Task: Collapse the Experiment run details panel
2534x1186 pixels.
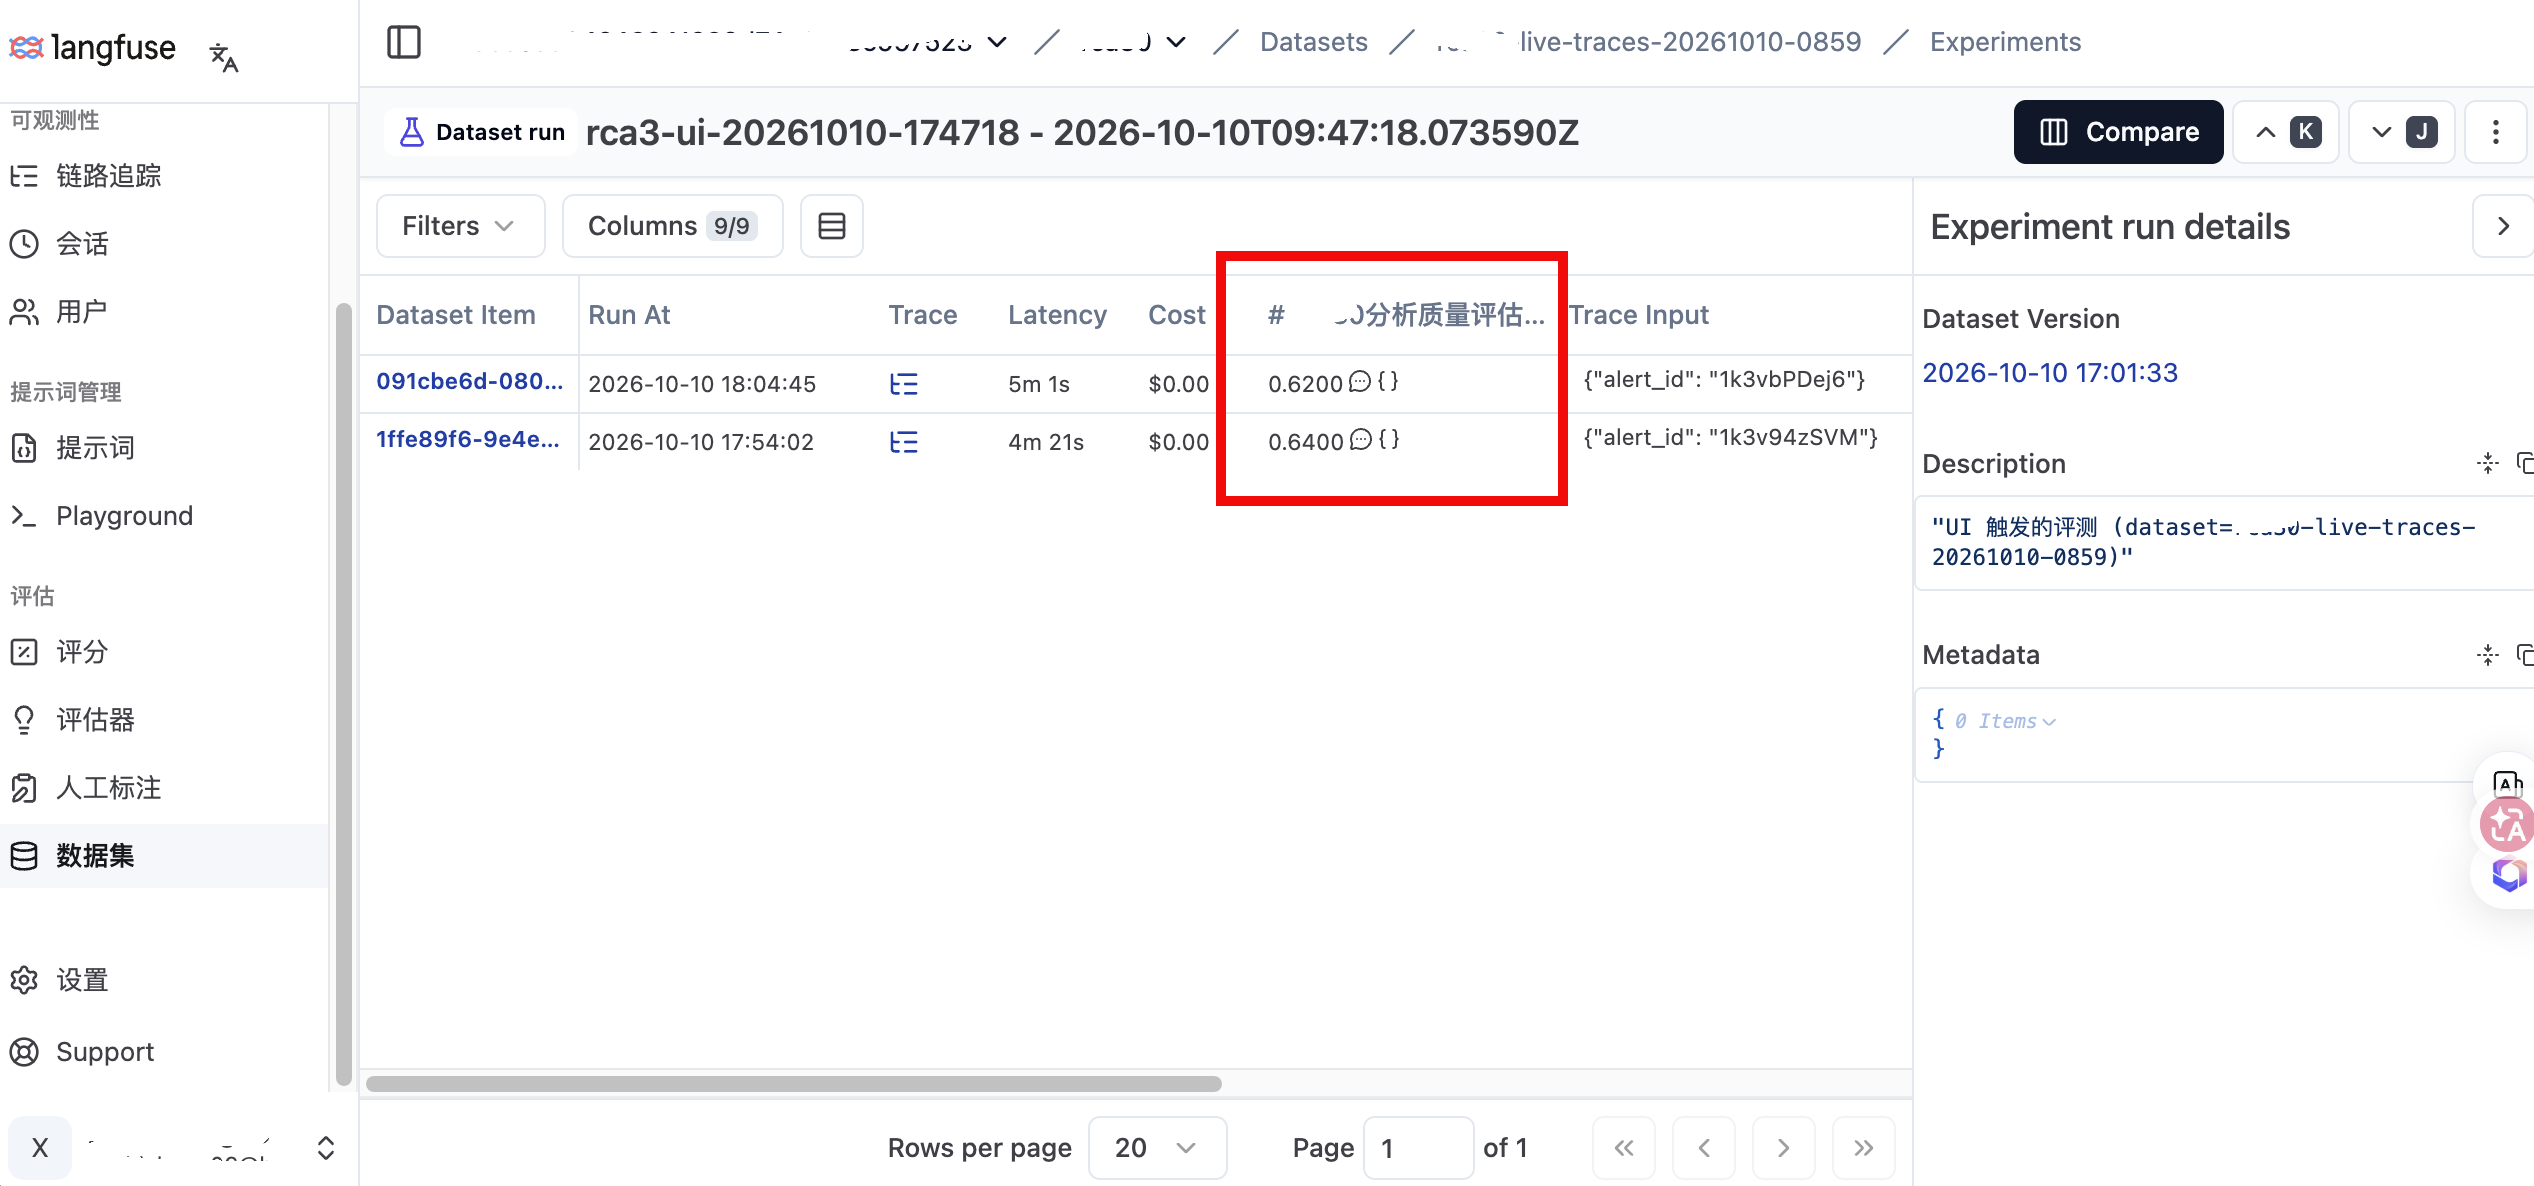Action: click(x=2503, y=227)
